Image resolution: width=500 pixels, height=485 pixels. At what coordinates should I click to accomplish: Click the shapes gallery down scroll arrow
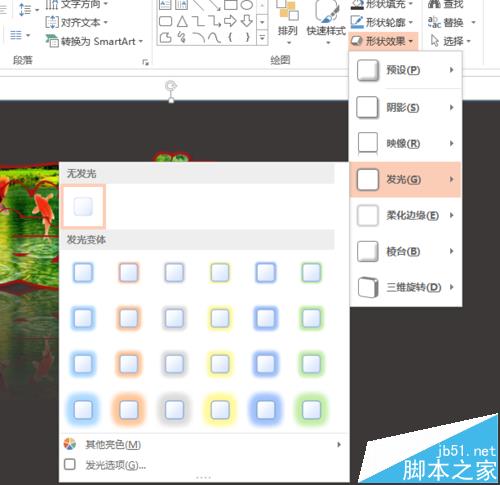pyautogui.click(x=262, y=22)
